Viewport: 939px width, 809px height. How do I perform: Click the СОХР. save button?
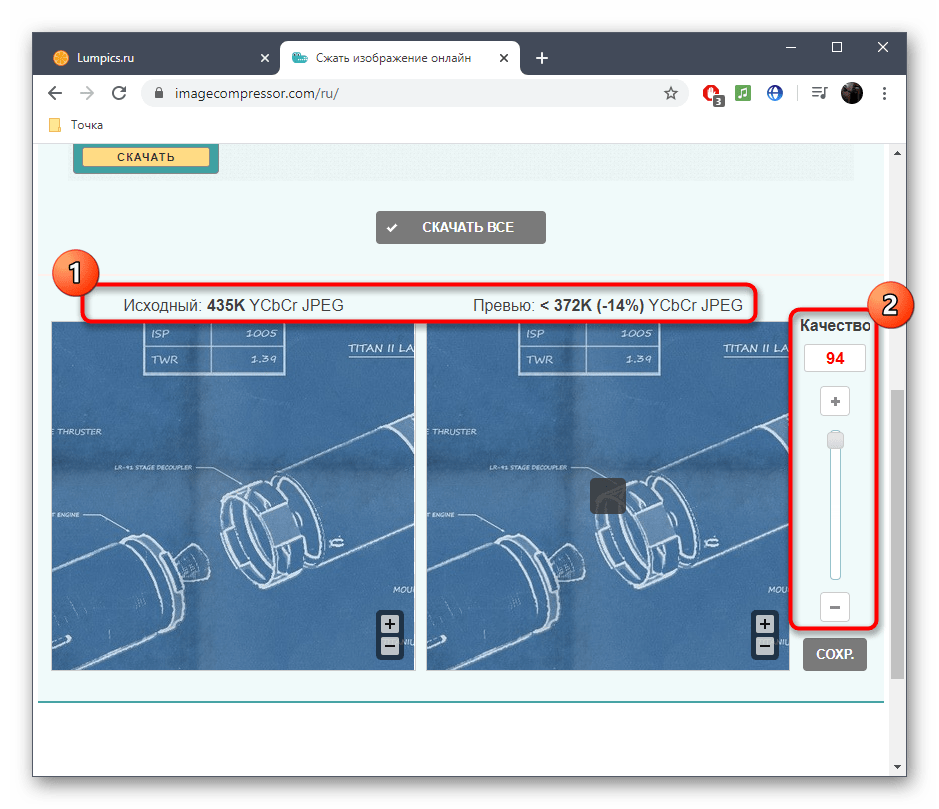click(834, 655)
